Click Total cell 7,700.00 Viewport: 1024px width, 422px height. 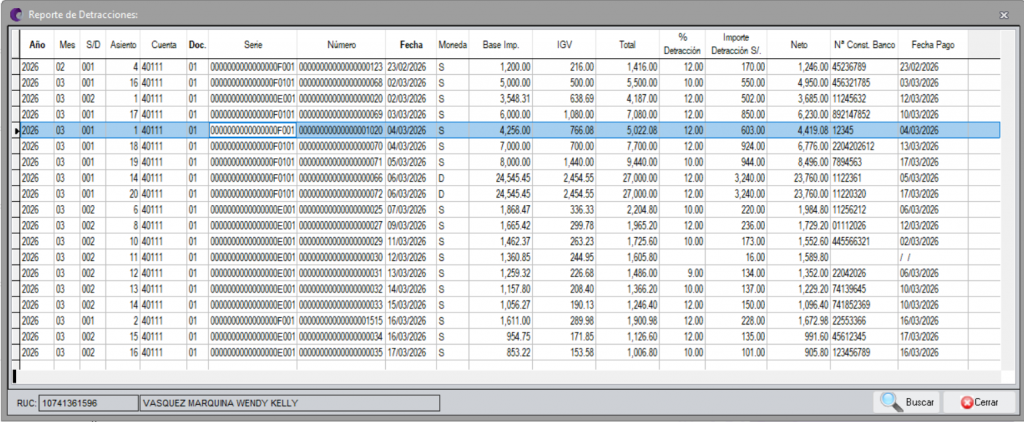[x=628, y=146]
